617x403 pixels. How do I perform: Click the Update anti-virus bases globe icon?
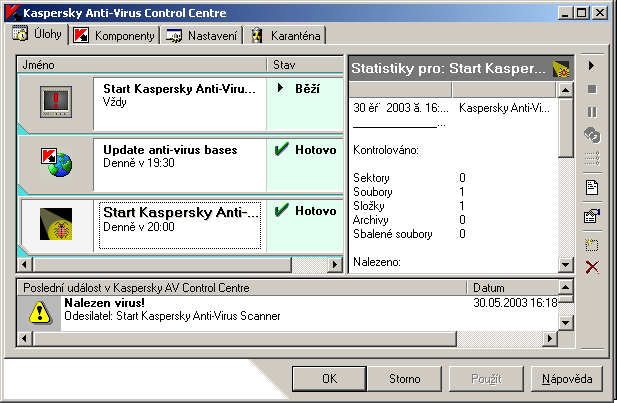56,162
